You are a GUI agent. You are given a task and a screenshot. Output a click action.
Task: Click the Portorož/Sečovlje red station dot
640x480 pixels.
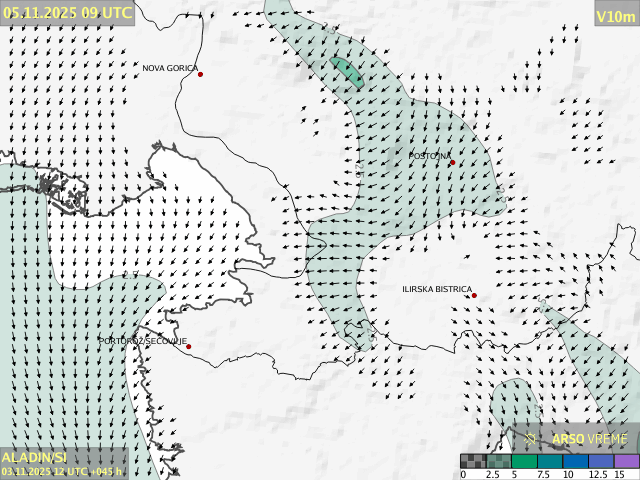coord(188,346)
